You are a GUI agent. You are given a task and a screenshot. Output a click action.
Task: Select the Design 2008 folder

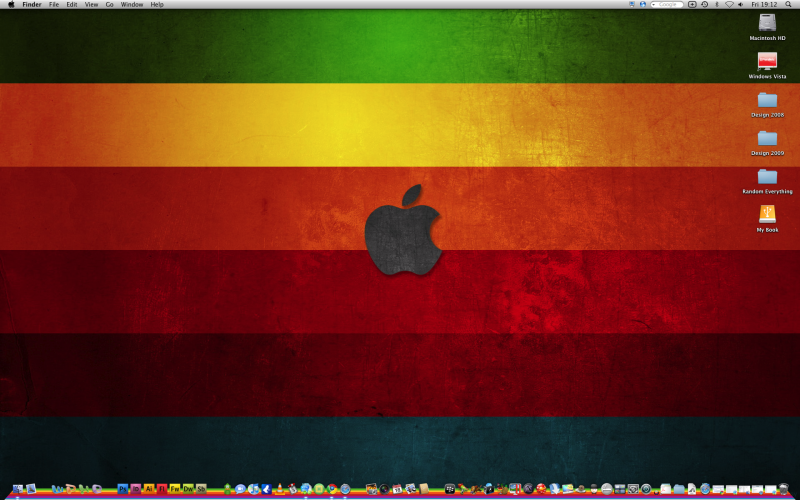(x=767, y=100)
